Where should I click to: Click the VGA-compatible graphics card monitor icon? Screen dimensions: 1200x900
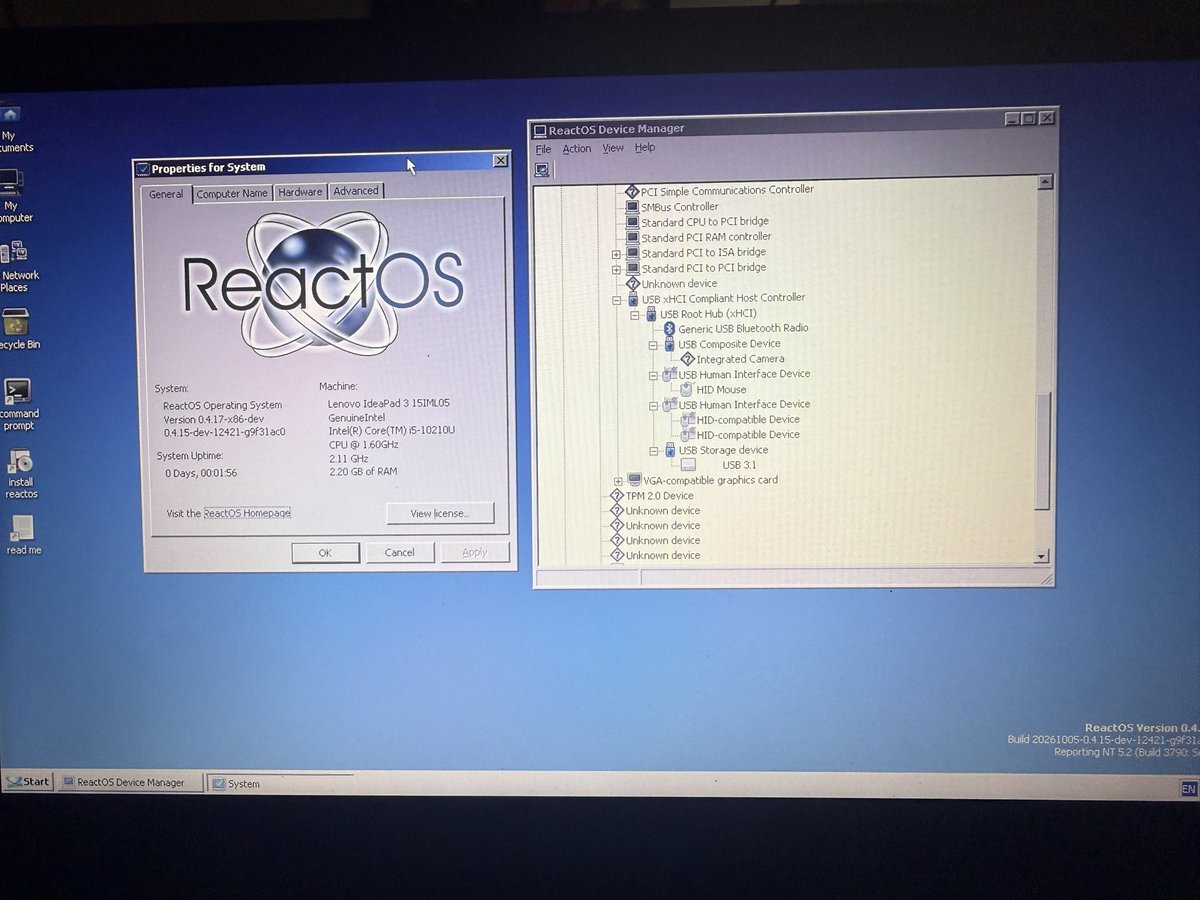(634, 480)
